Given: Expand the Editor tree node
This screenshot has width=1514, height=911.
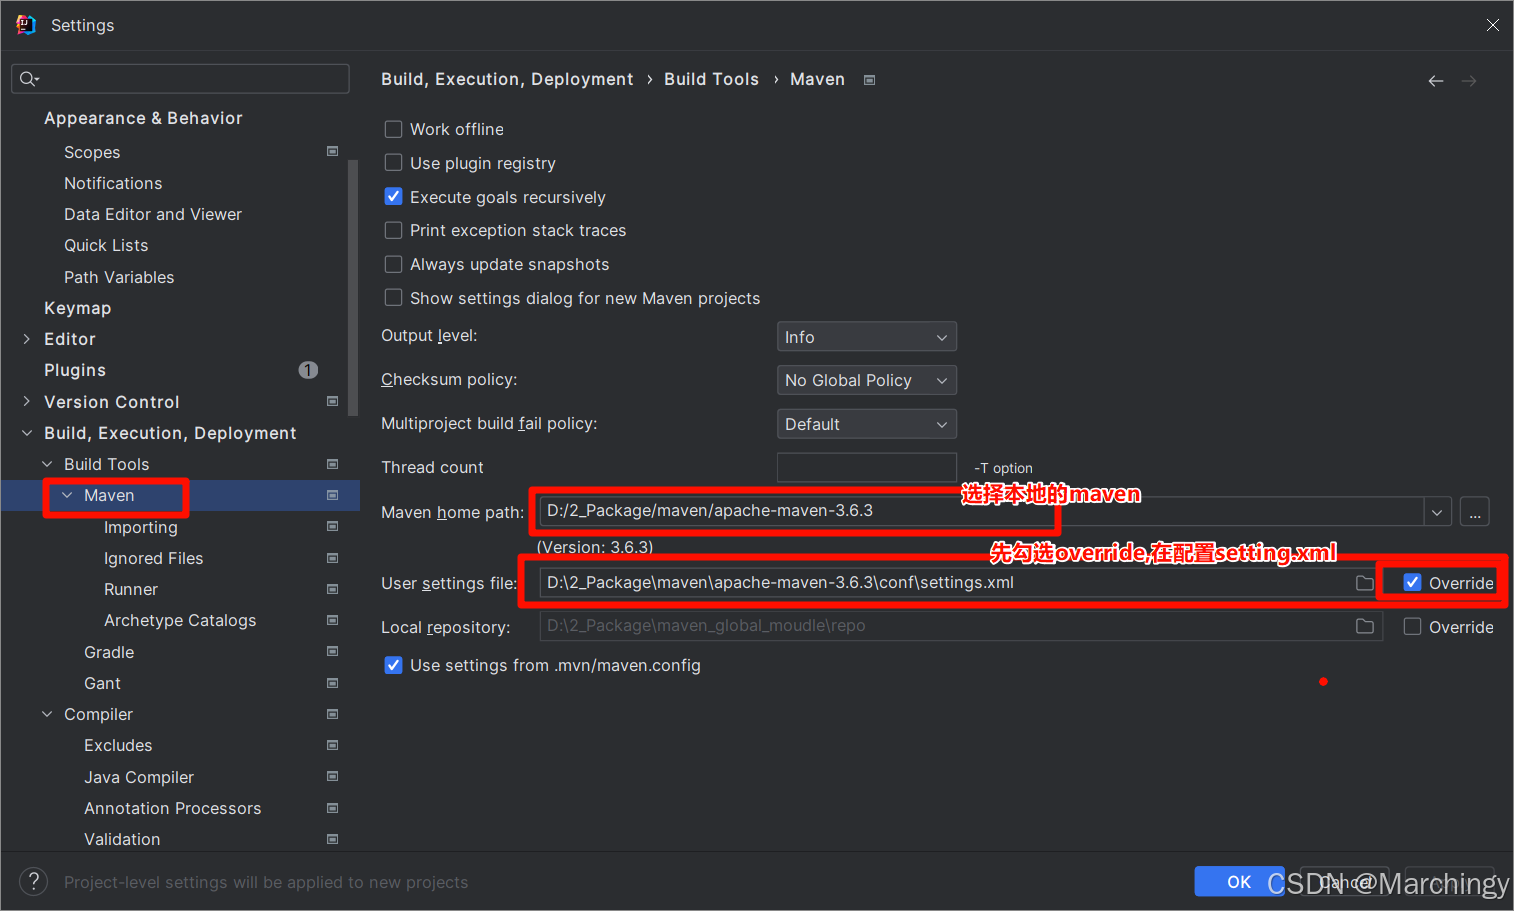Looking at the screenshot, I should click(27, 339).
